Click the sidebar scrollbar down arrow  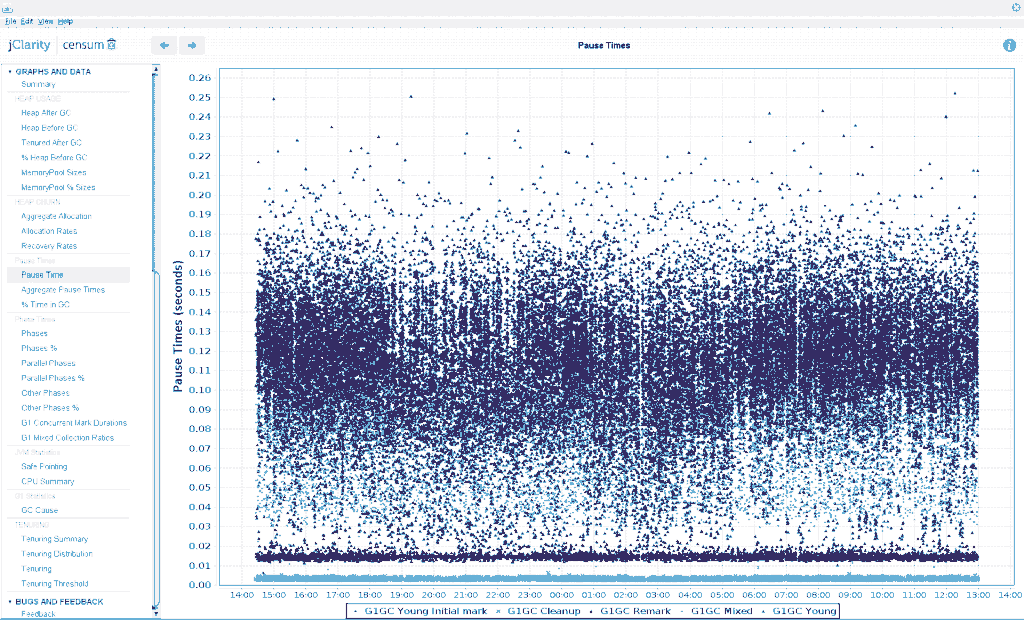point(155,613)
